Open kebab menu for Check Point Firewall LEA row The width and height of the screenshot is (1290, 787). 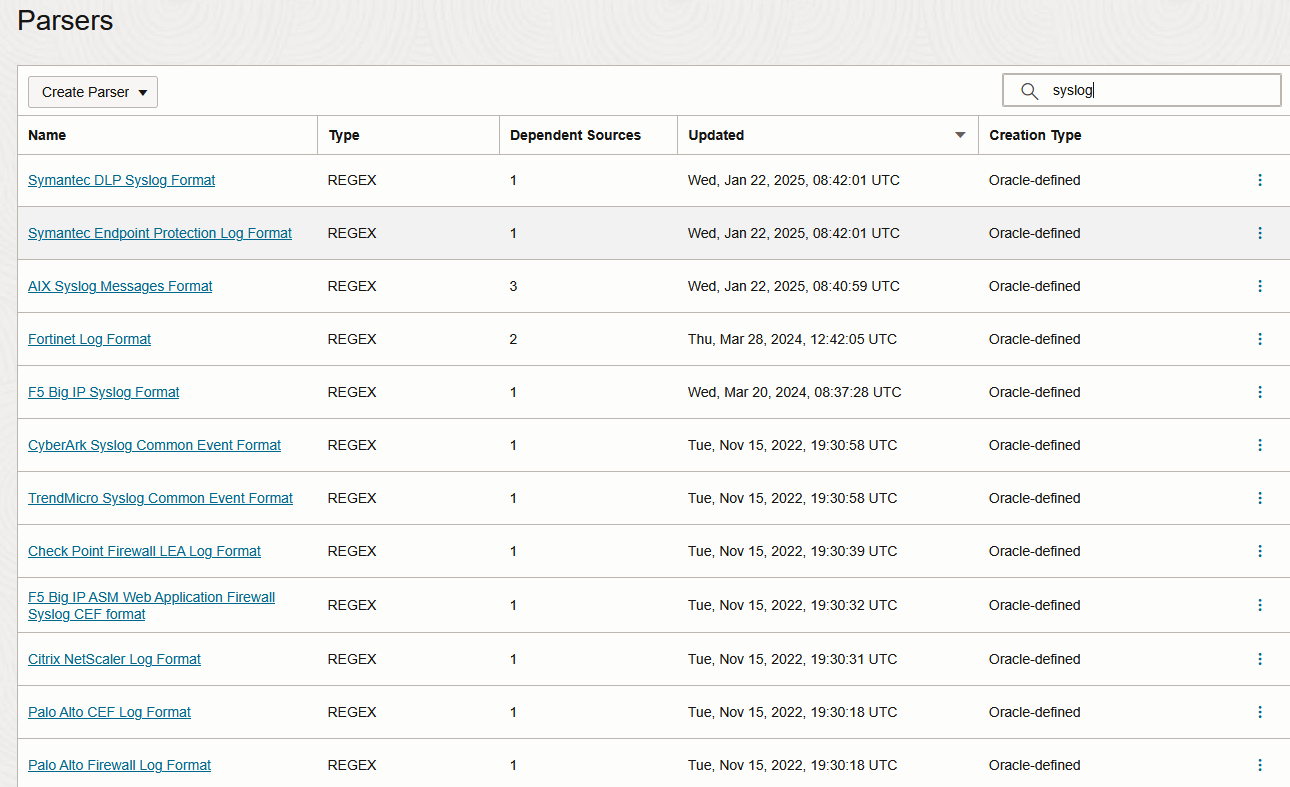pos(1259,551)
